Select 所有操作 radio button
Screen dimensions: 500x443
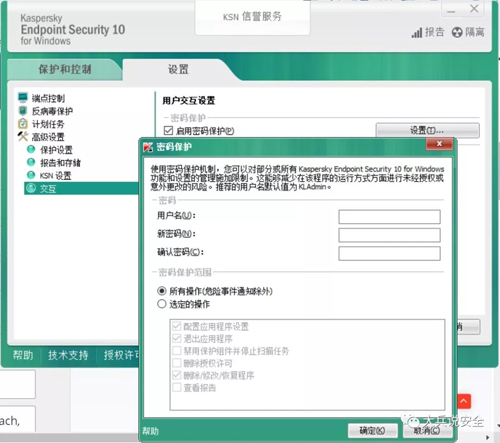162,291
